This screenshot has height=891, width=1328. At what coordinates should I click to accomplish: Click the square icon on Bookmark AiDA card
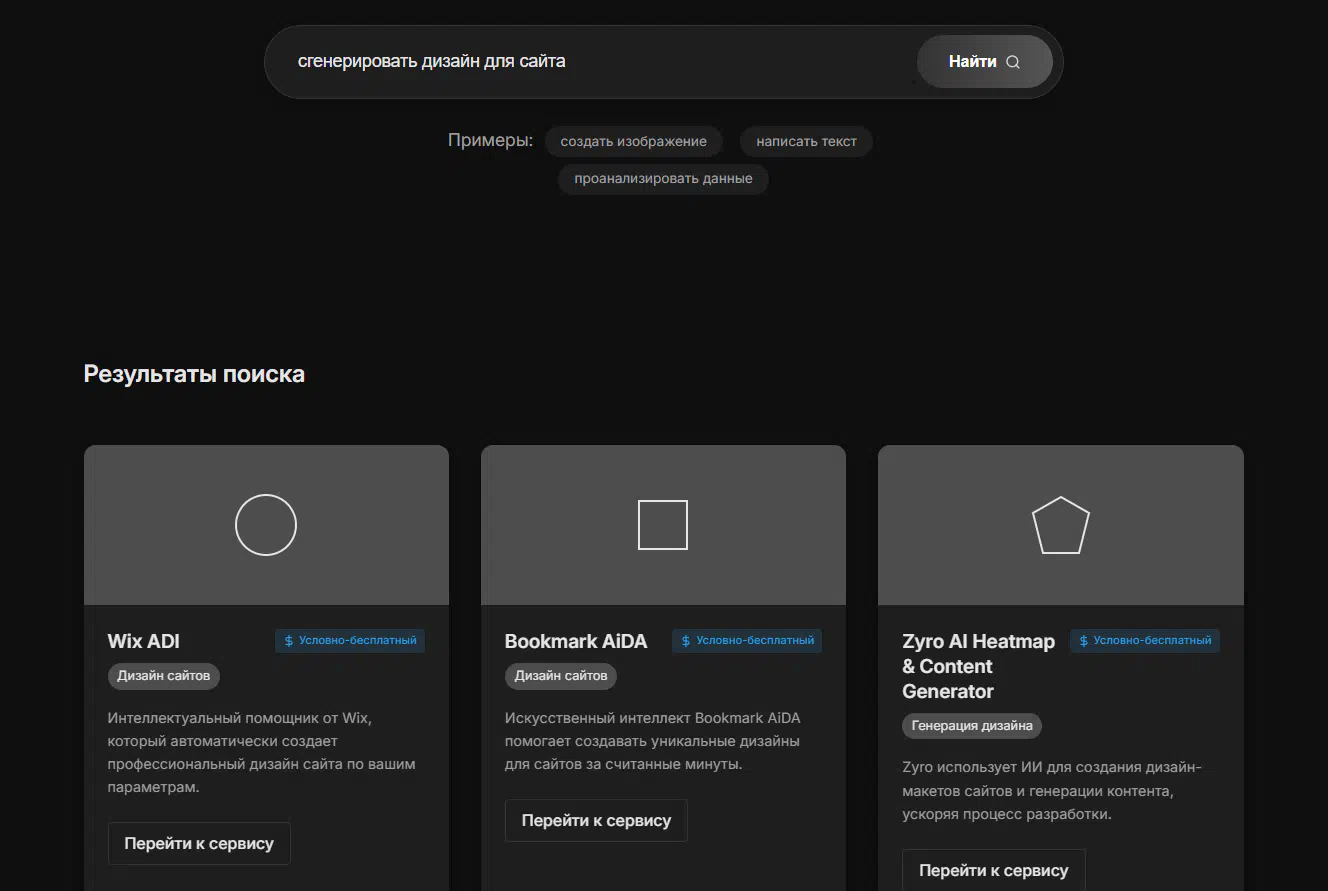(663, 525)
